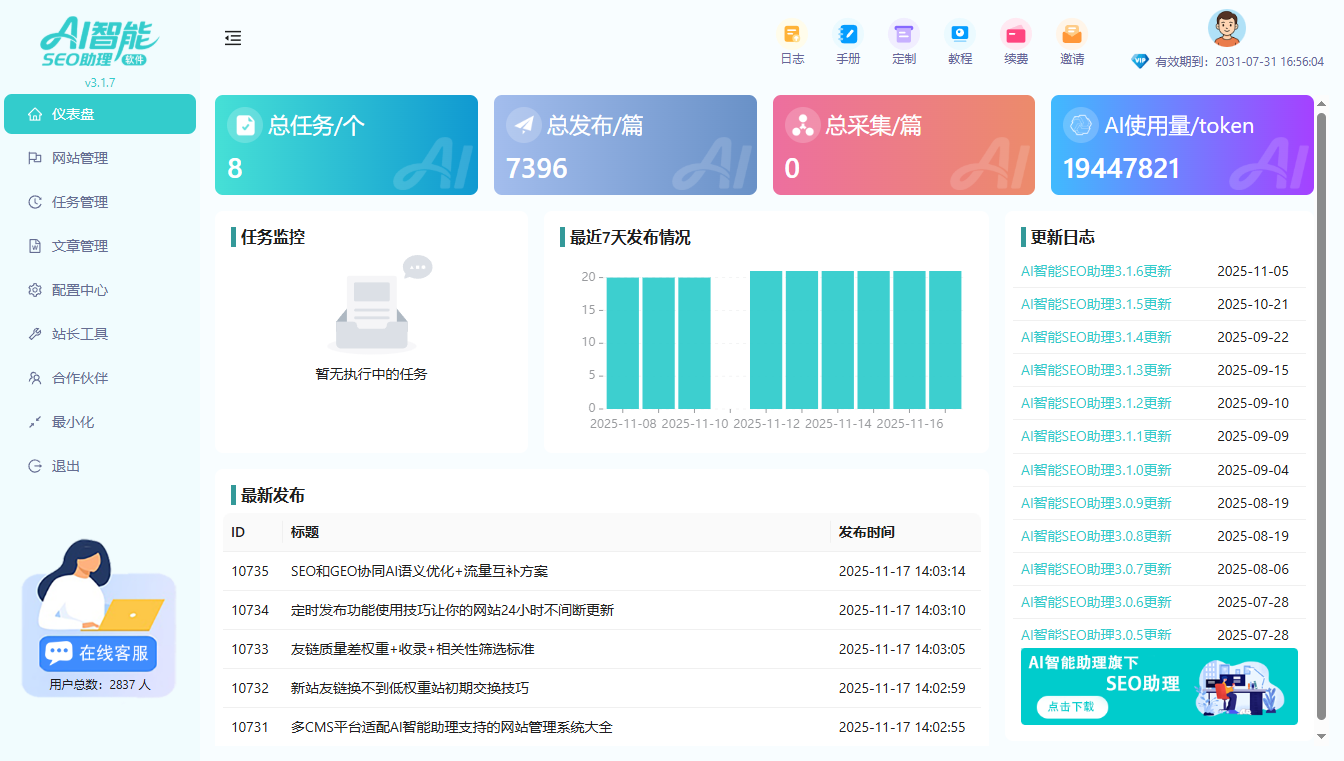Click the user avatar in the top corner
1344x761 pixels.
(x=1226, y=27)
